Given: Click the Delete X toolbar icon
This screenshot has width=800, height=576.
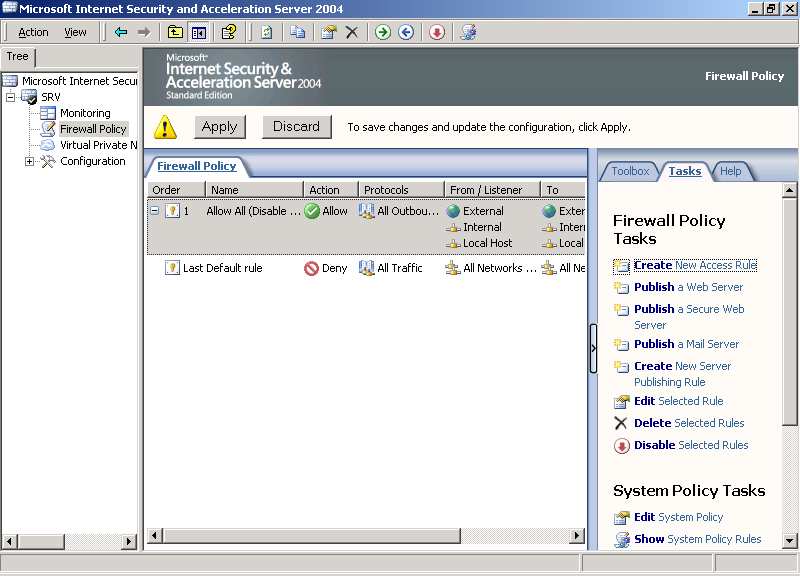Looking at the screenshot, I should 352,32.
